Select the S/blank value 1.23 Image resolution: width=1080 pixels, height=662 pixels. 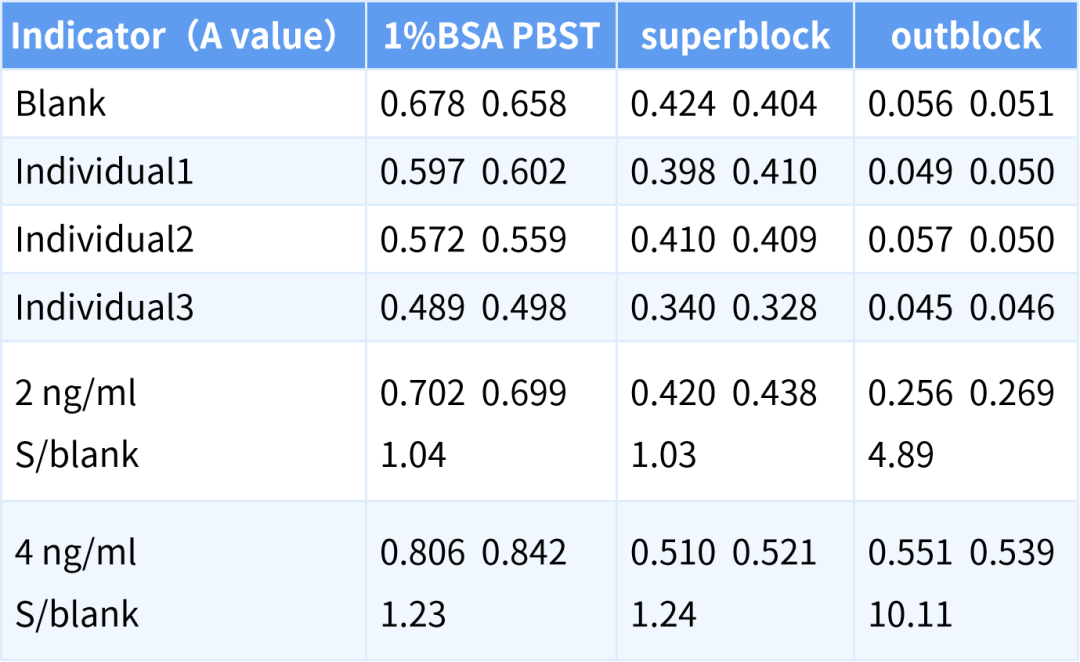[x=413, y=613]
